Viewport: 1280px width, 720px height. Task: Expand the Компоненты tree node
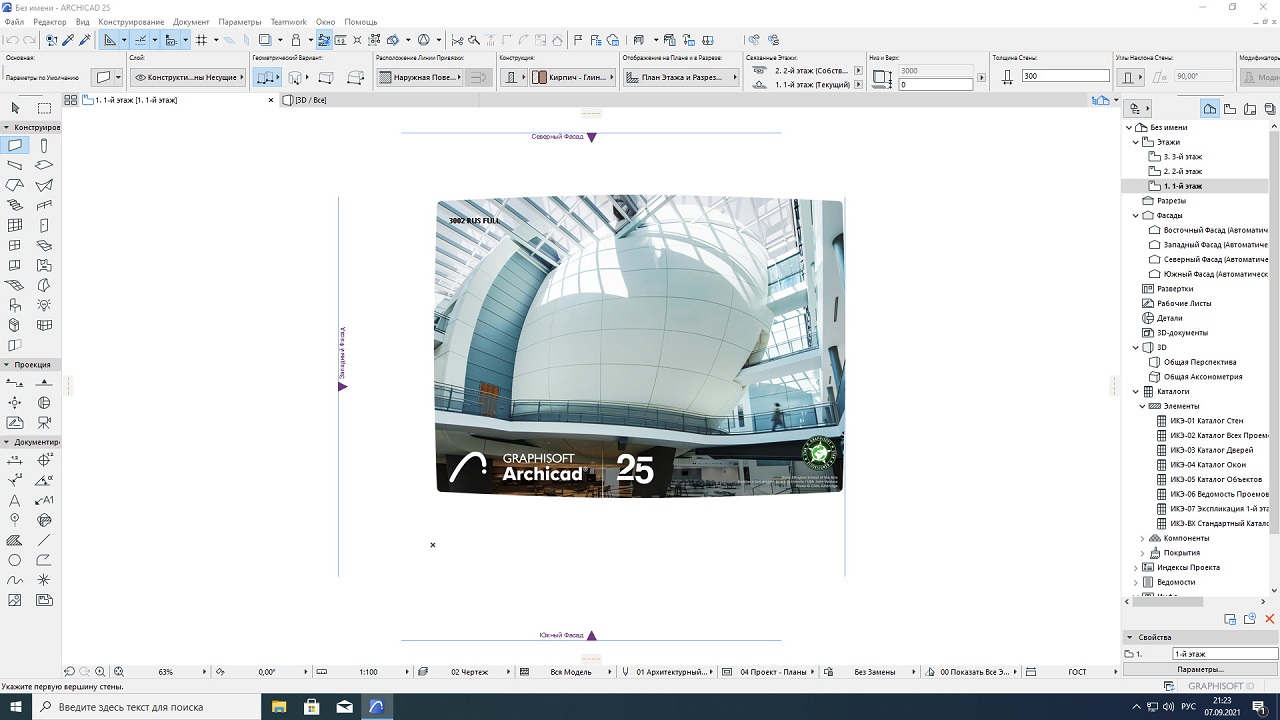pos(1143,538)
